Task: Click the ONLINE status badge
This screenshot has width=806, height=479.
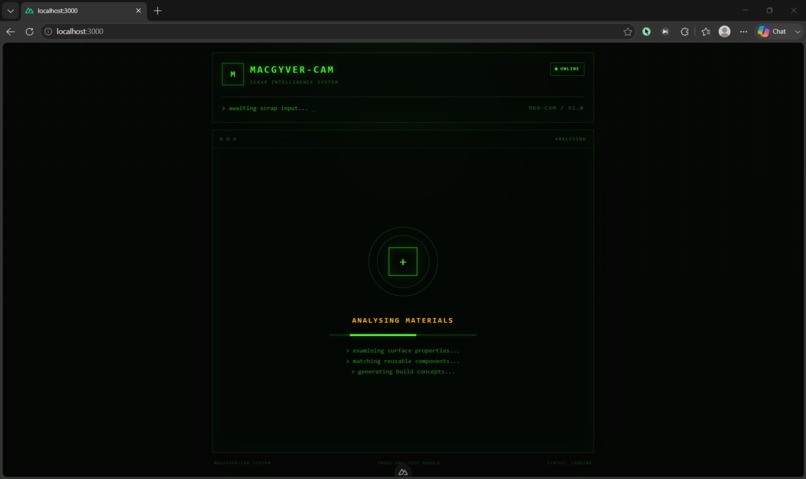Action: [567, 69]
